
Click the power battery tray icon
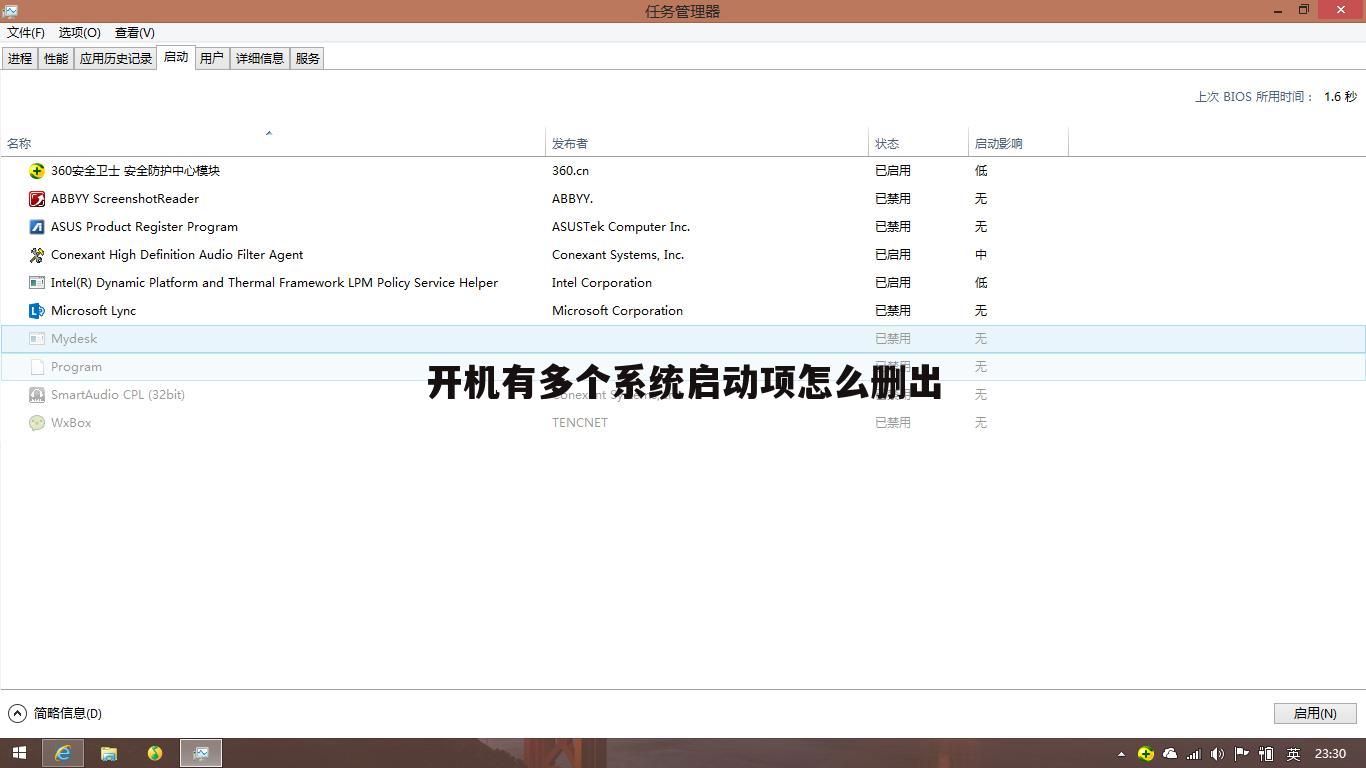(1266, 754)
